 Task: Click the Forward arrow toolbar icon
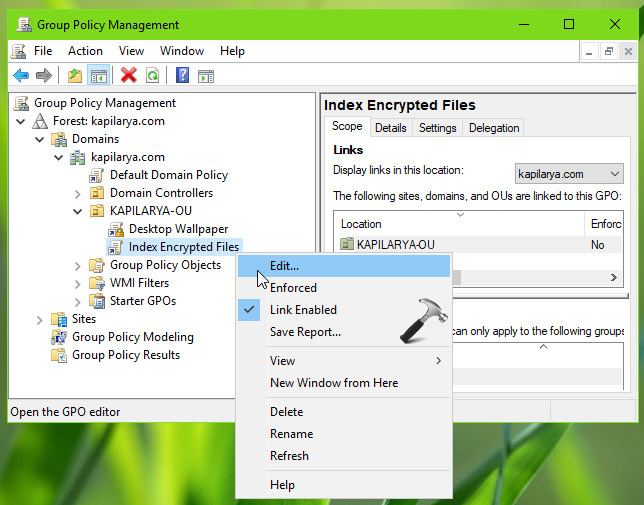[44, 76]
